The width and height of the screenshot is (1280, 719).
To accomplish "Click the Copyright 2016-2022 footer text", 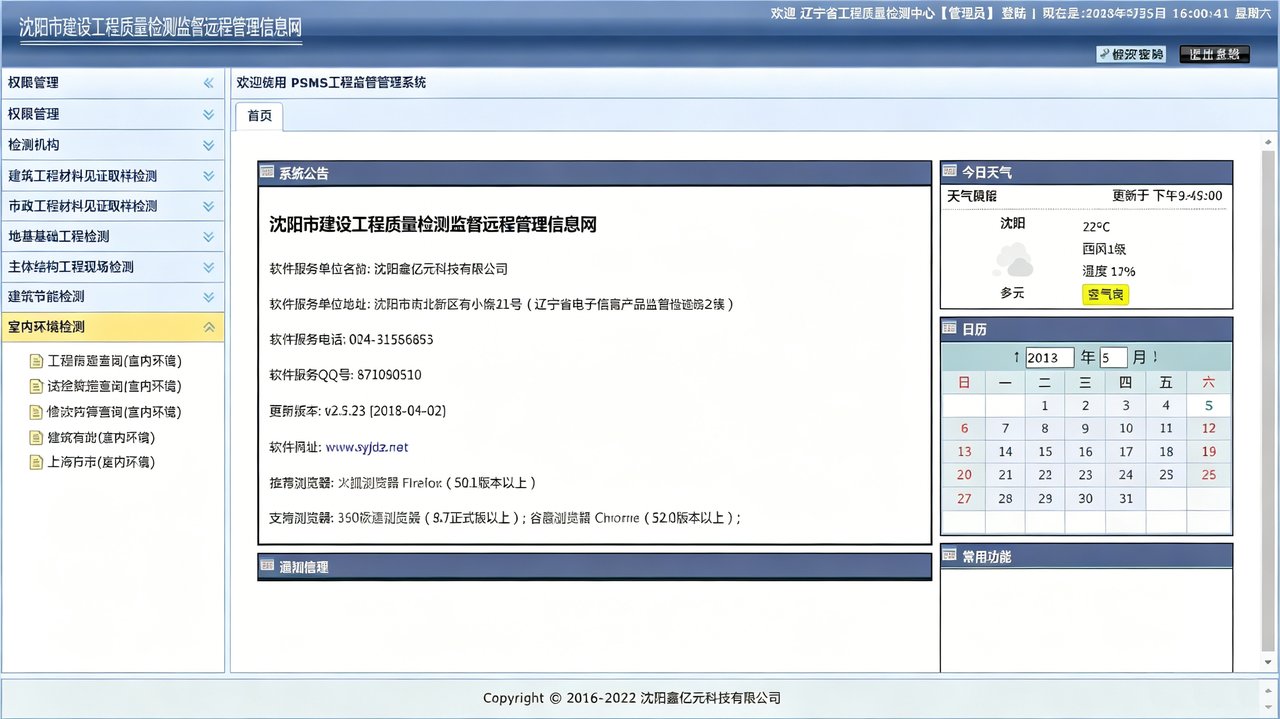I will 632,698.
